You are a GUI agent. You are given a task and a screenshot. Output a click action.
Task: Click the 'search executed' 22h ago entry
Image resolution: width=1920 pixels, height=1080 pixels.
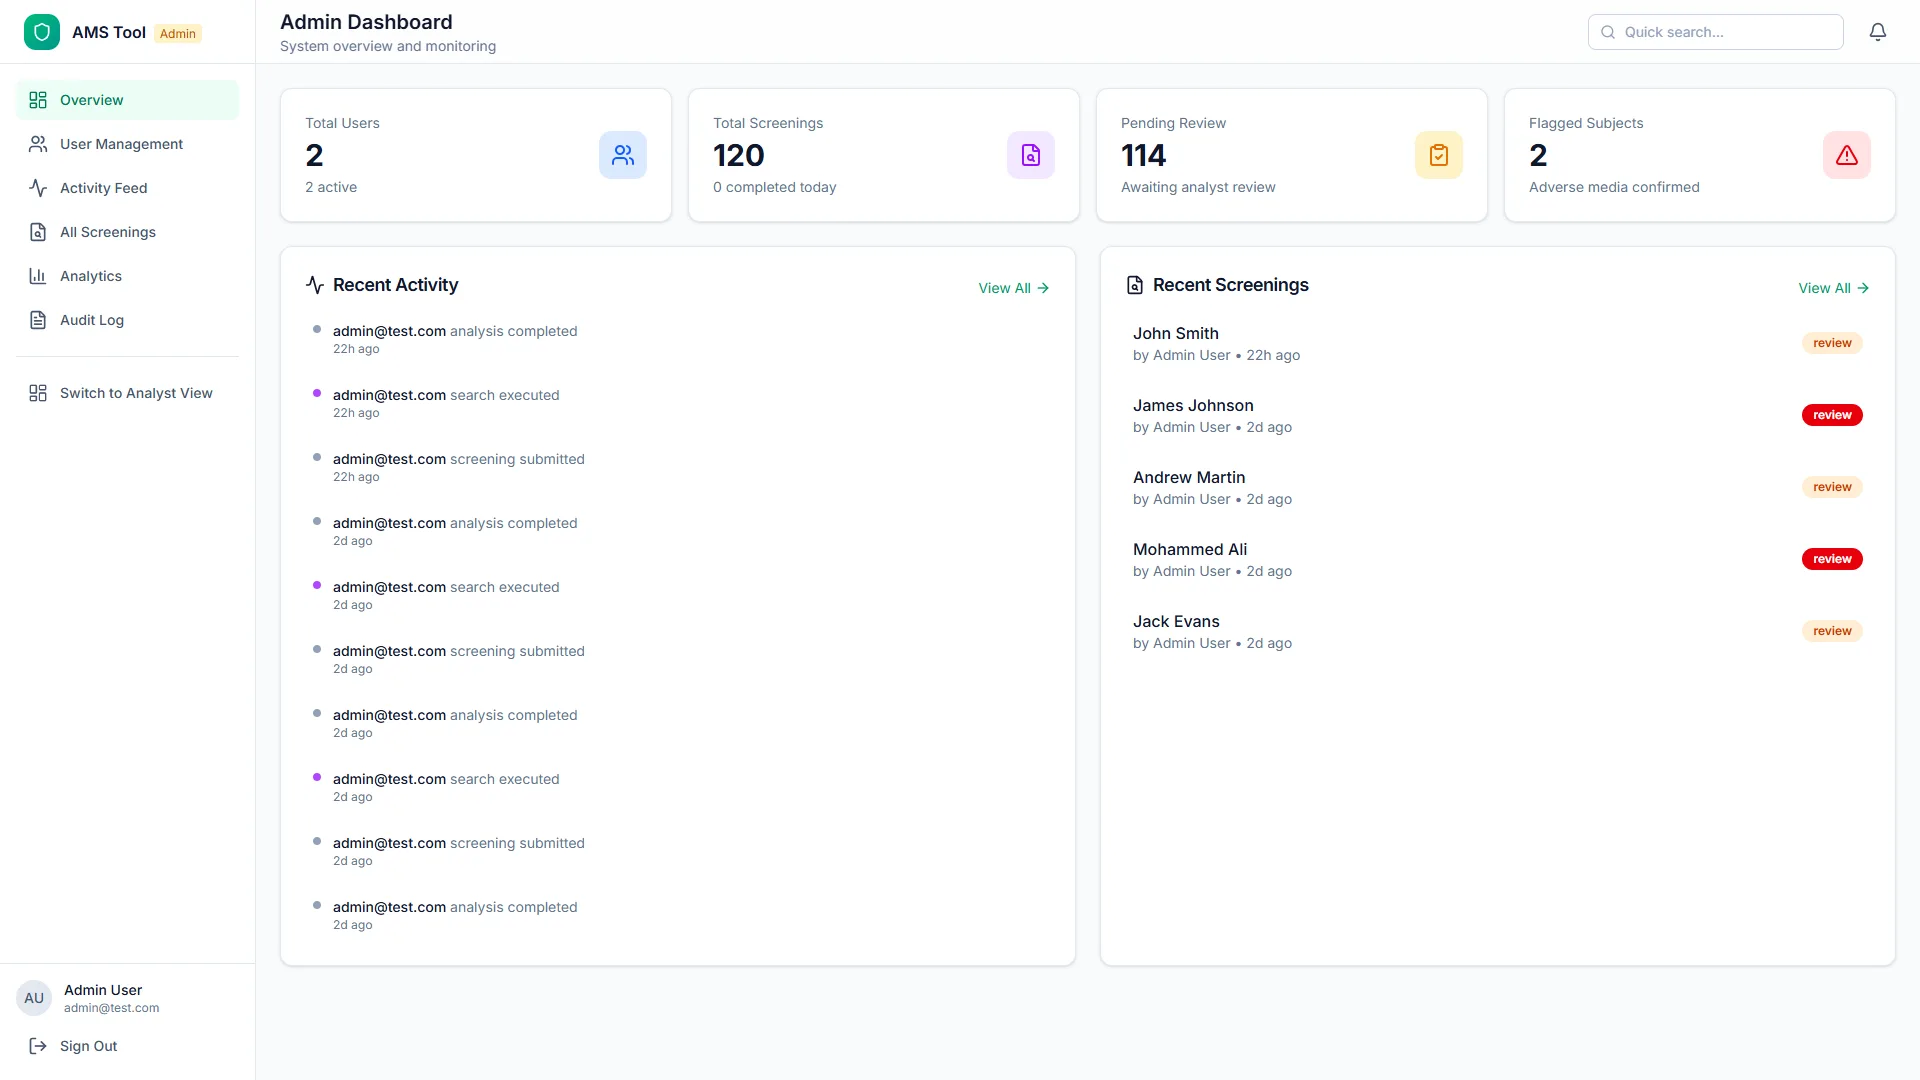click(678, 403)
